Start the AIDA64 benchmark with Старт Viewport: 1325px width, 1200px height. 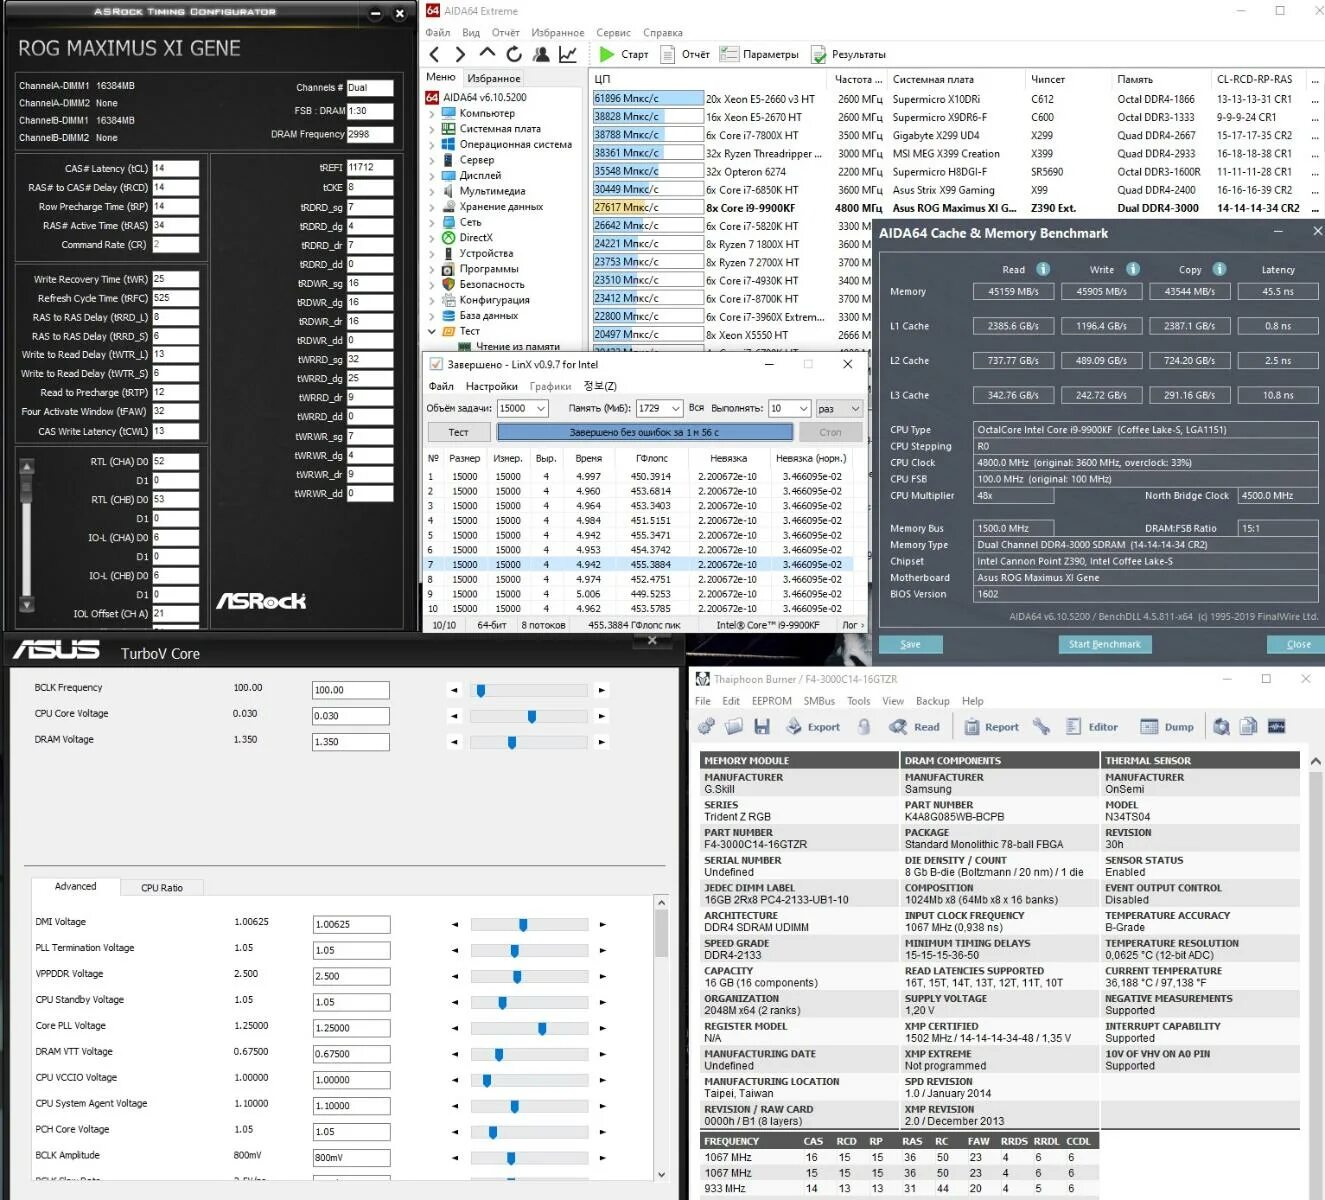pos(623,54)
